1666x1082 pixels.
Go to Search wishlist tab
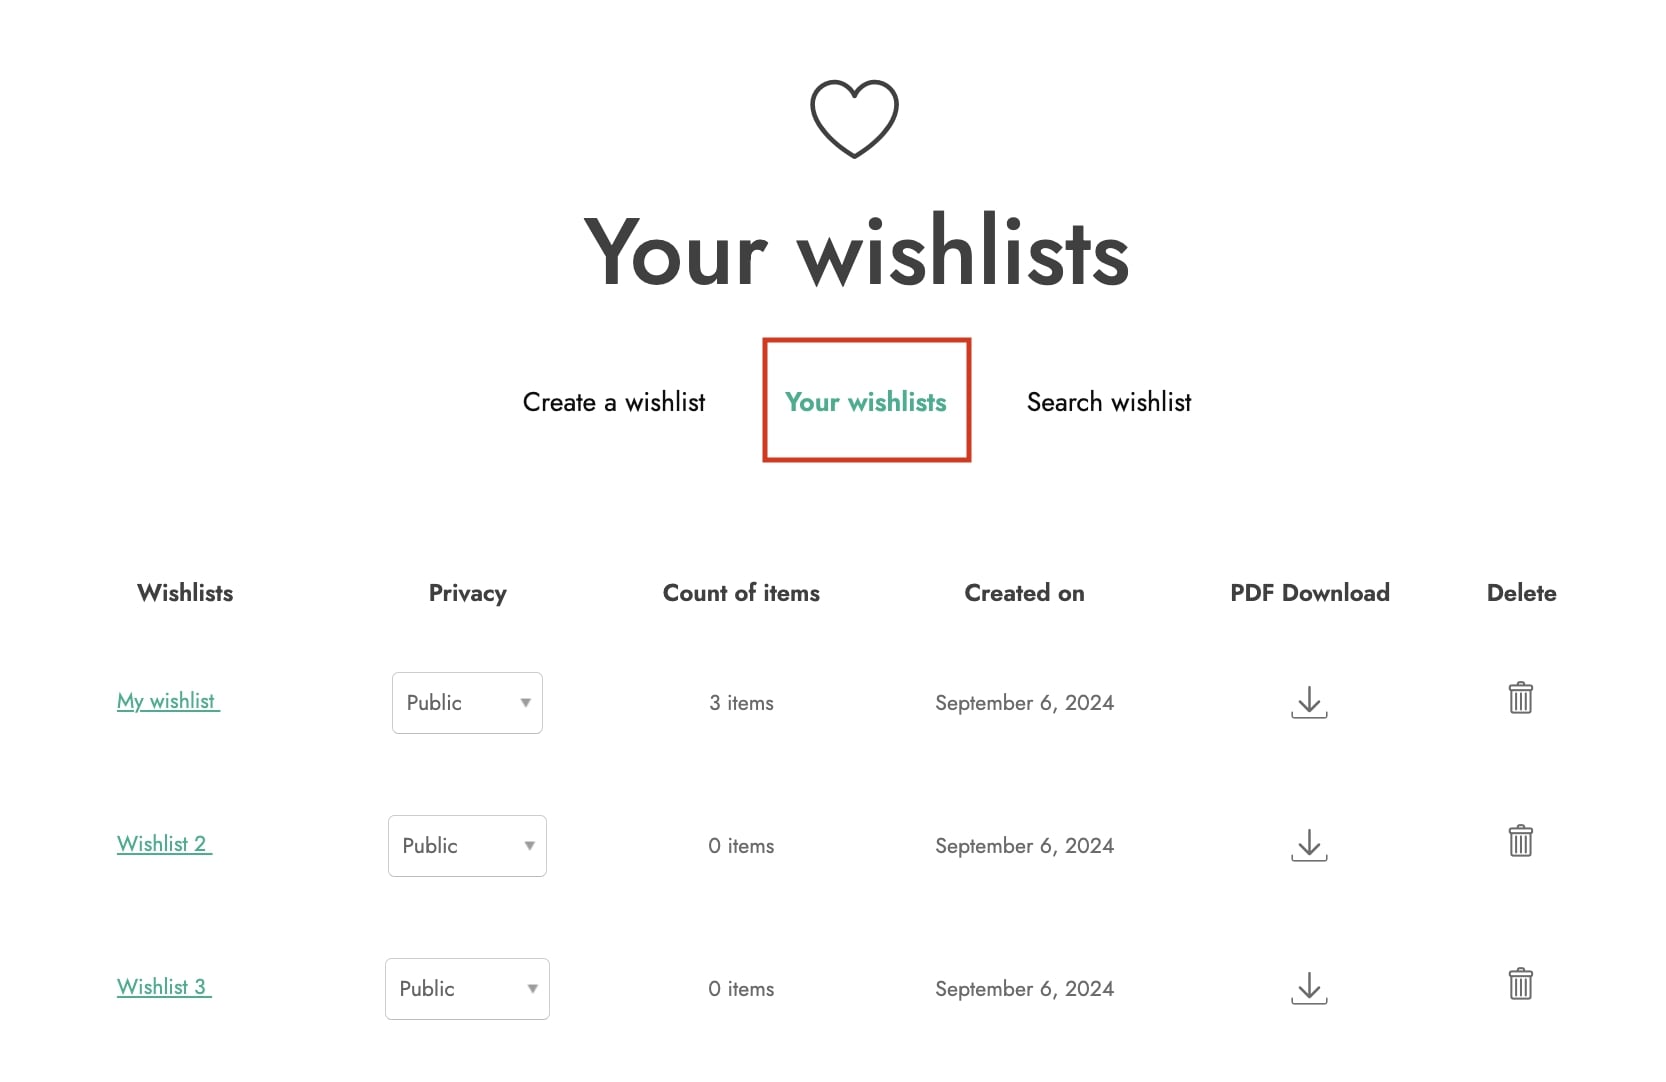tap(1109, 402)
